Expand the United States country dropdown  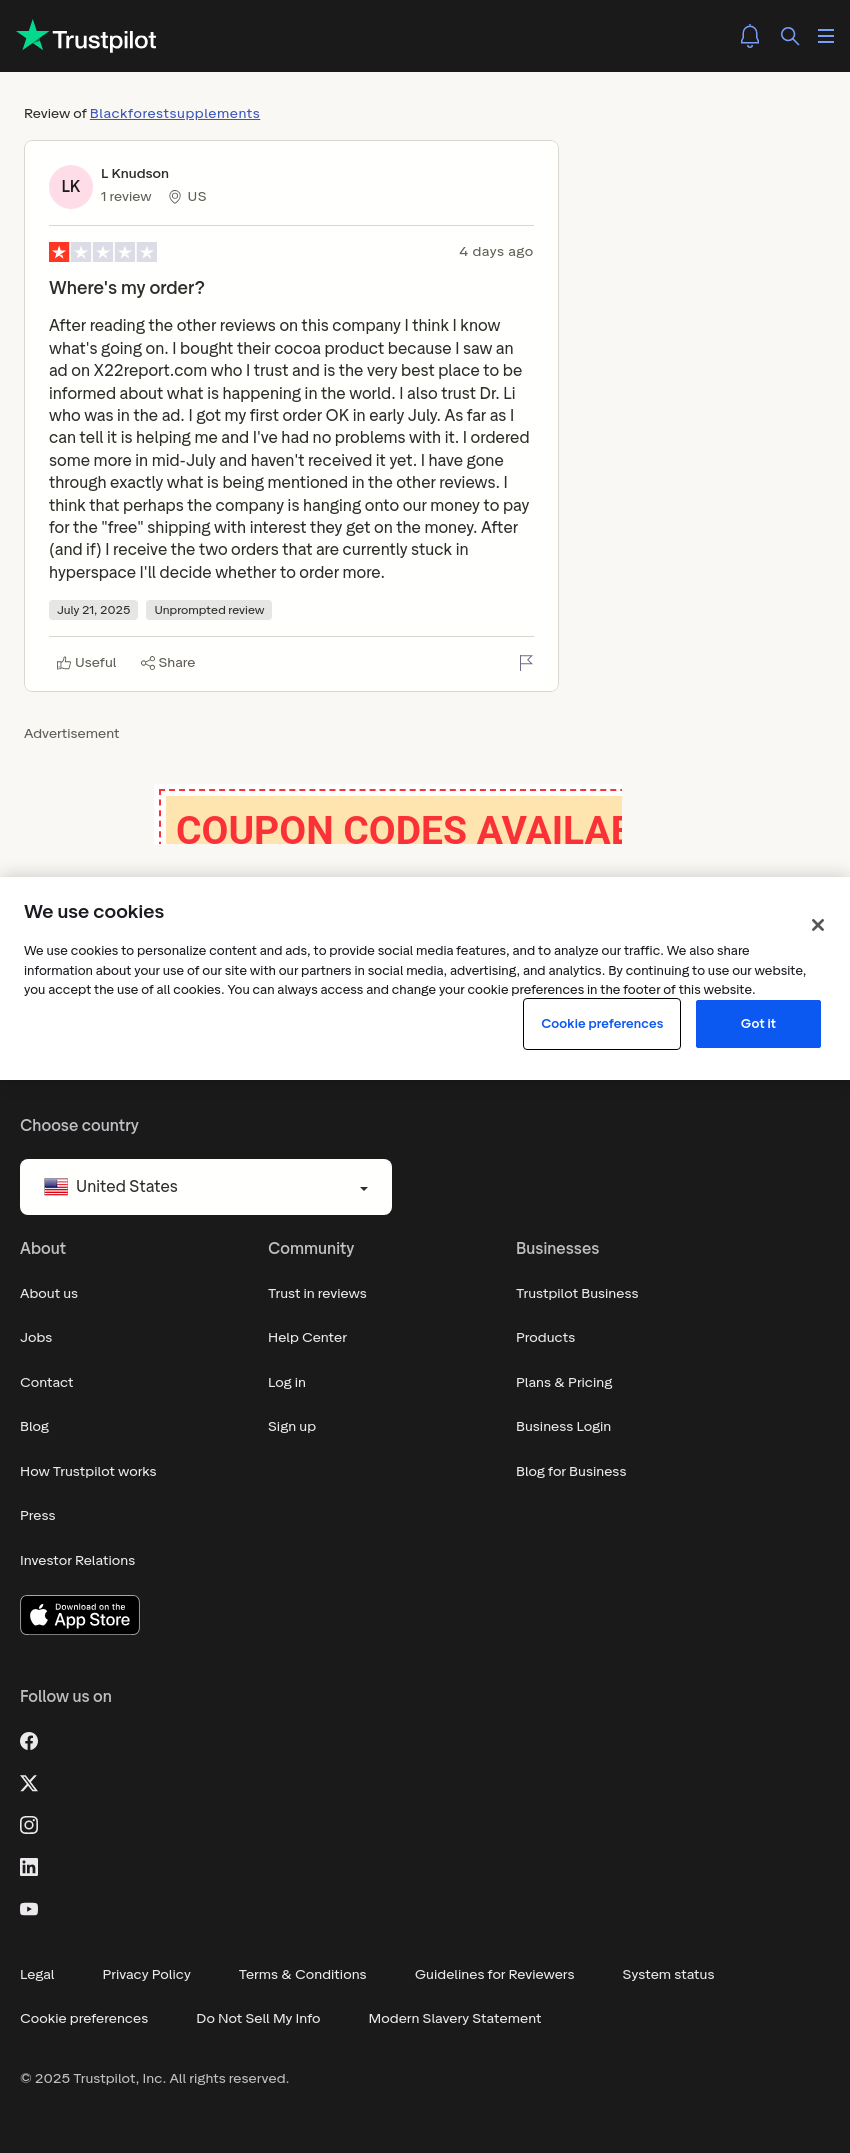point(206,1187)
